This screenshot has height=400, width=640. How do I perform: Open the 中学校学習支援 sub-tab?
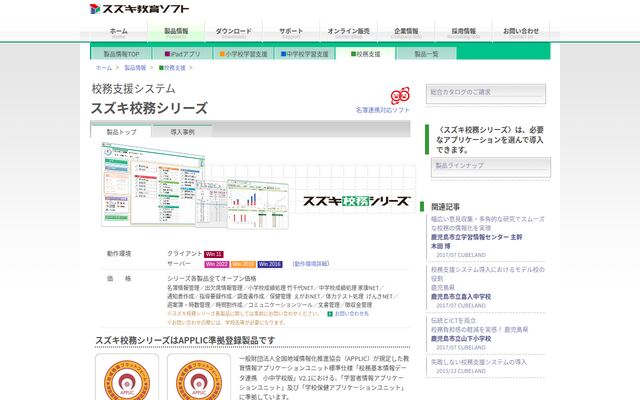[x=304, y=54]
